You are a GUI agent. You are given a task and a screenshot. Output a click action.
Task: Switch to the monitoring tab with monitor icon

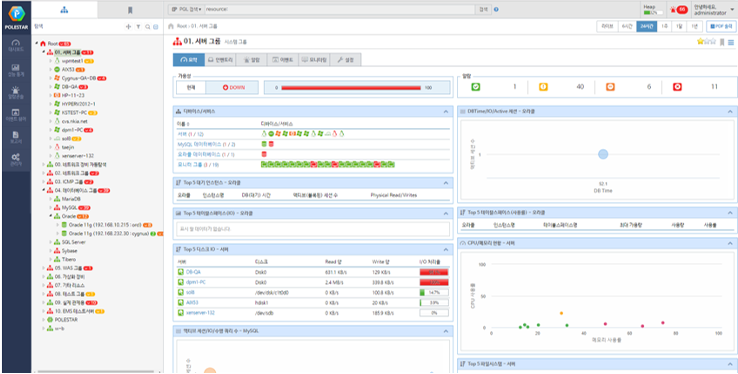pyautogui.click(x=314, y=60)
